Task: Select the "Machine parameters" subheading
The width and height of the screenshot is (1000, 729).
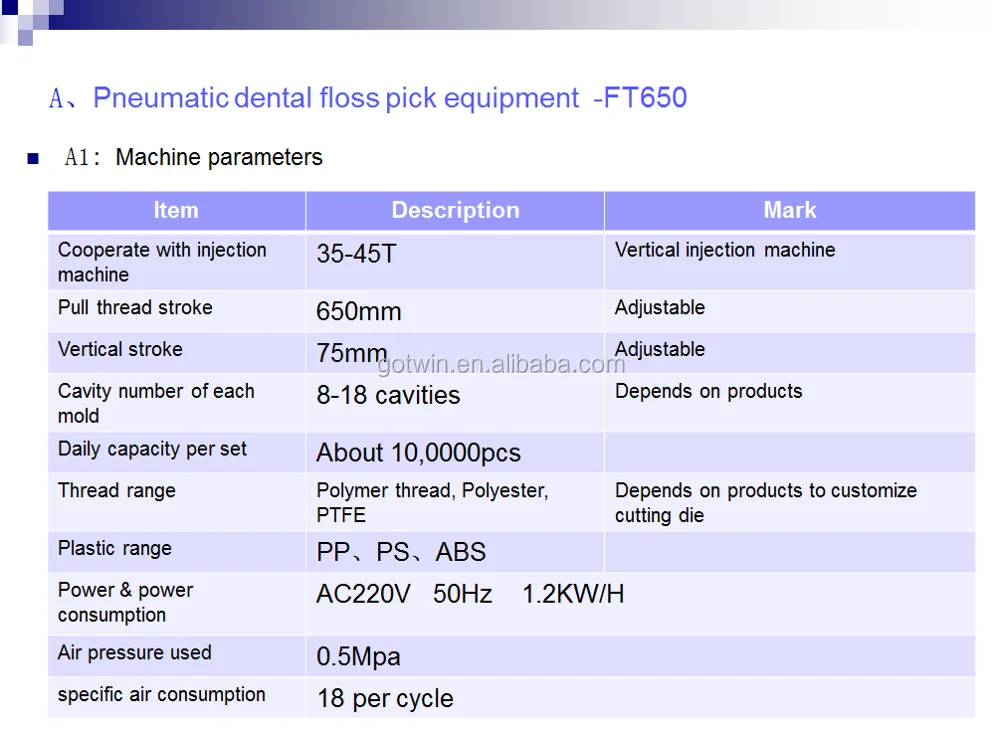Action: [219, 158]
